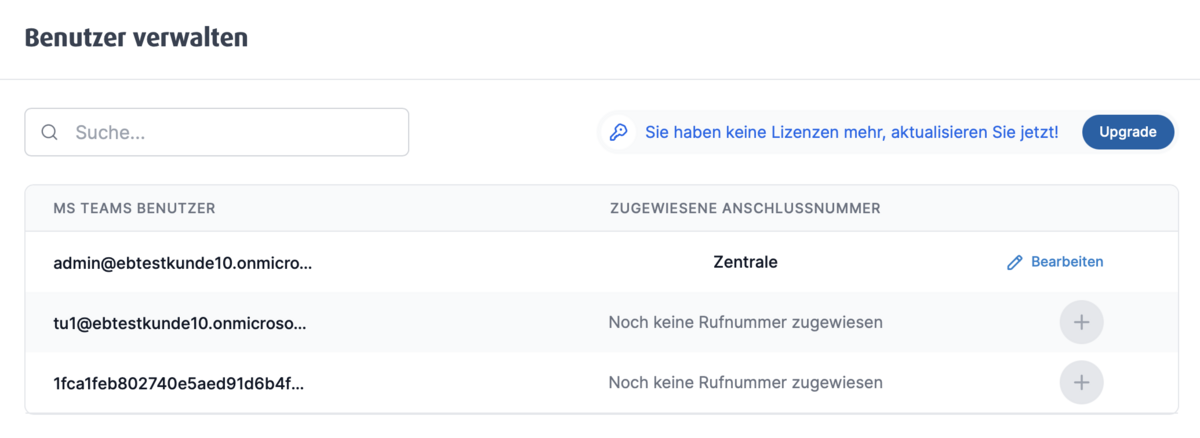Viewport: 1200px width, 438px height.
Task: Click Zugewiesene Anschlussnummer column header
Action: 744,208
